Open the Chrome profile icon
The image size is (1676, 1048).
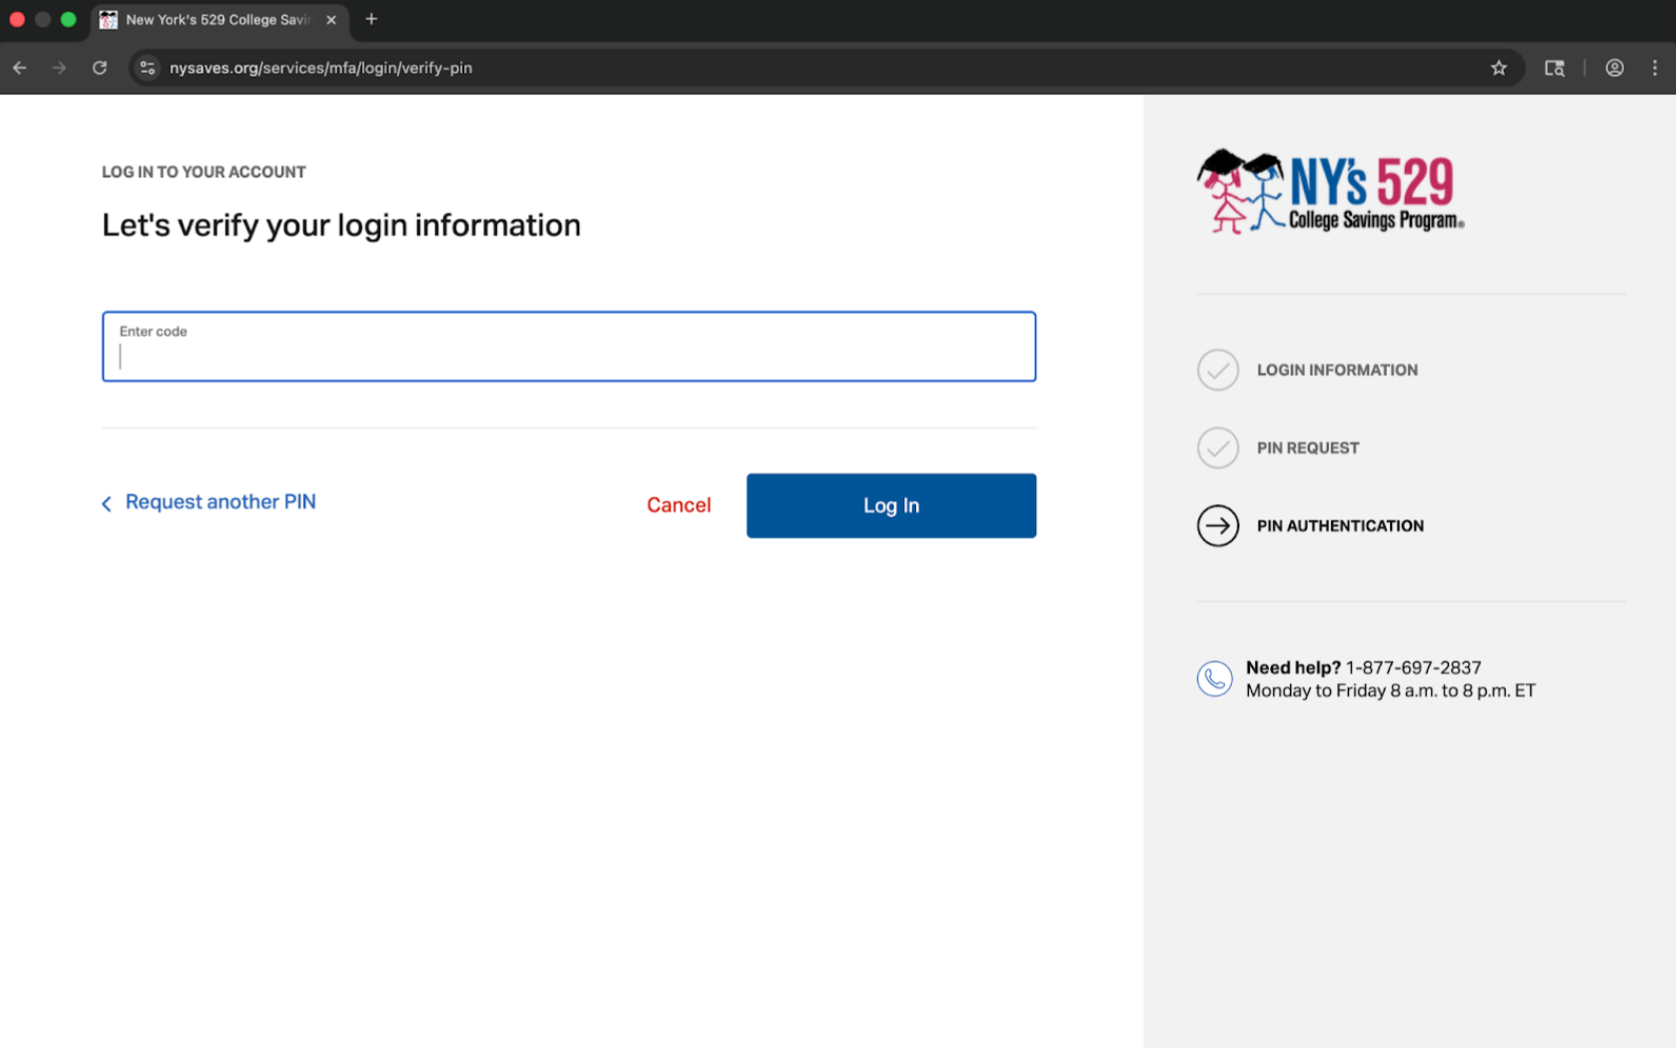(x=1614, y=68)
